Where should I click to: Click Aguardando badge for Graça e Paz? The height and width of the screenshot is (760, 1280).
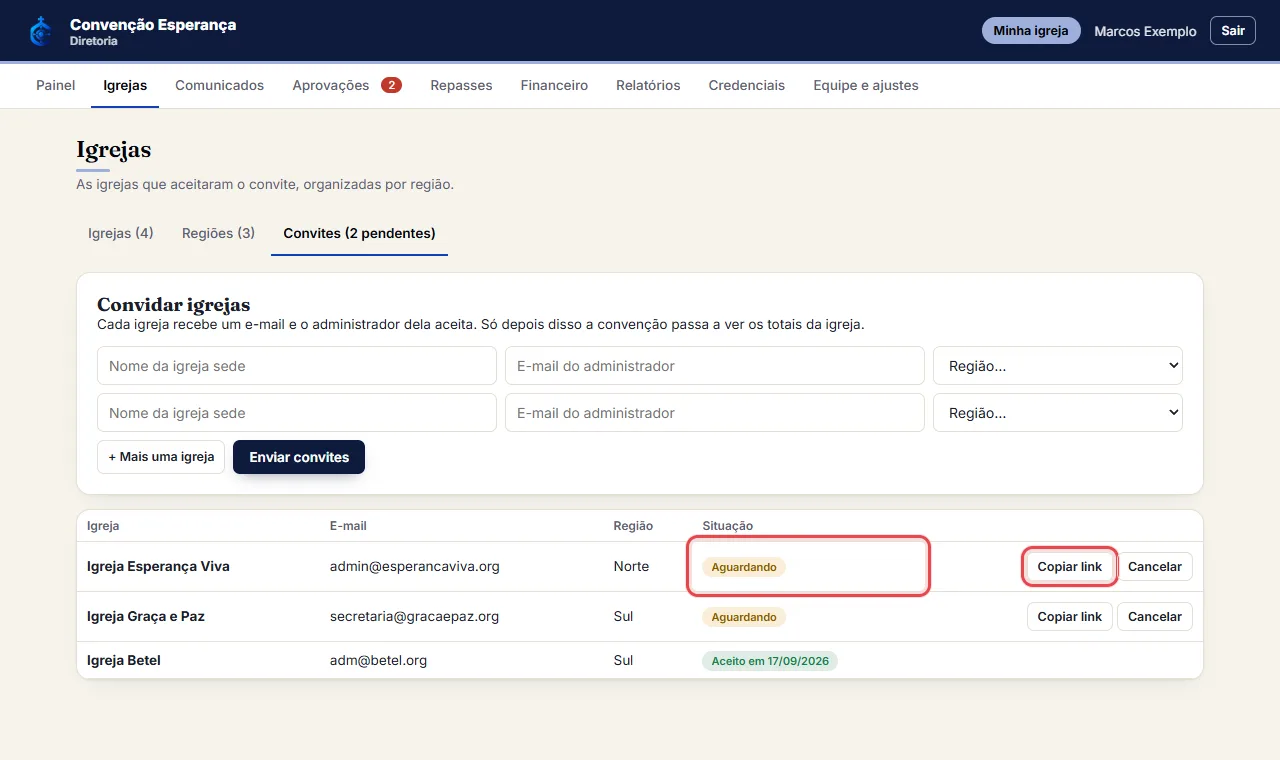click(x=744, y=617)
